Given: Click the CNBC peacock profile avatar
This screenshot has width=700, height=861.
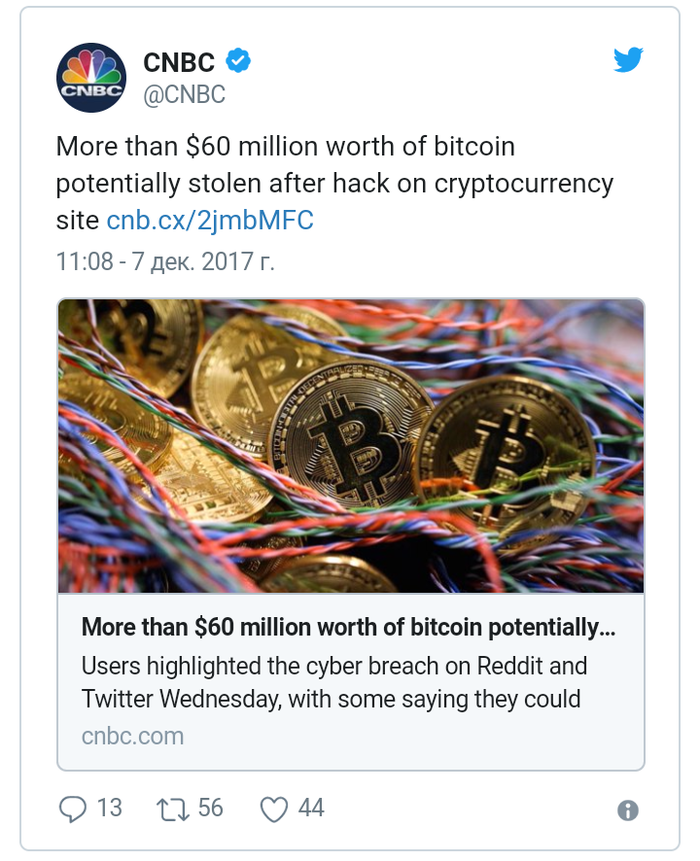Looking at the screenshot, I should tap(91, 77).
